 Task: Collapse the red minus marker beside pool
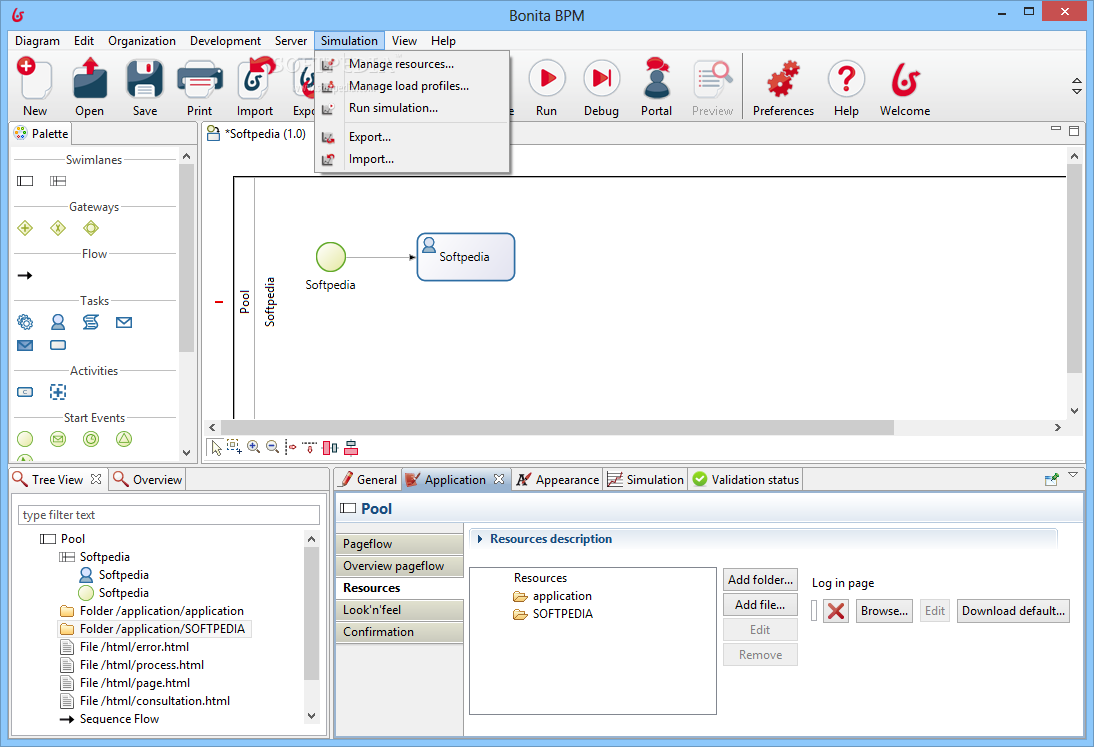[x=219, y=302]
